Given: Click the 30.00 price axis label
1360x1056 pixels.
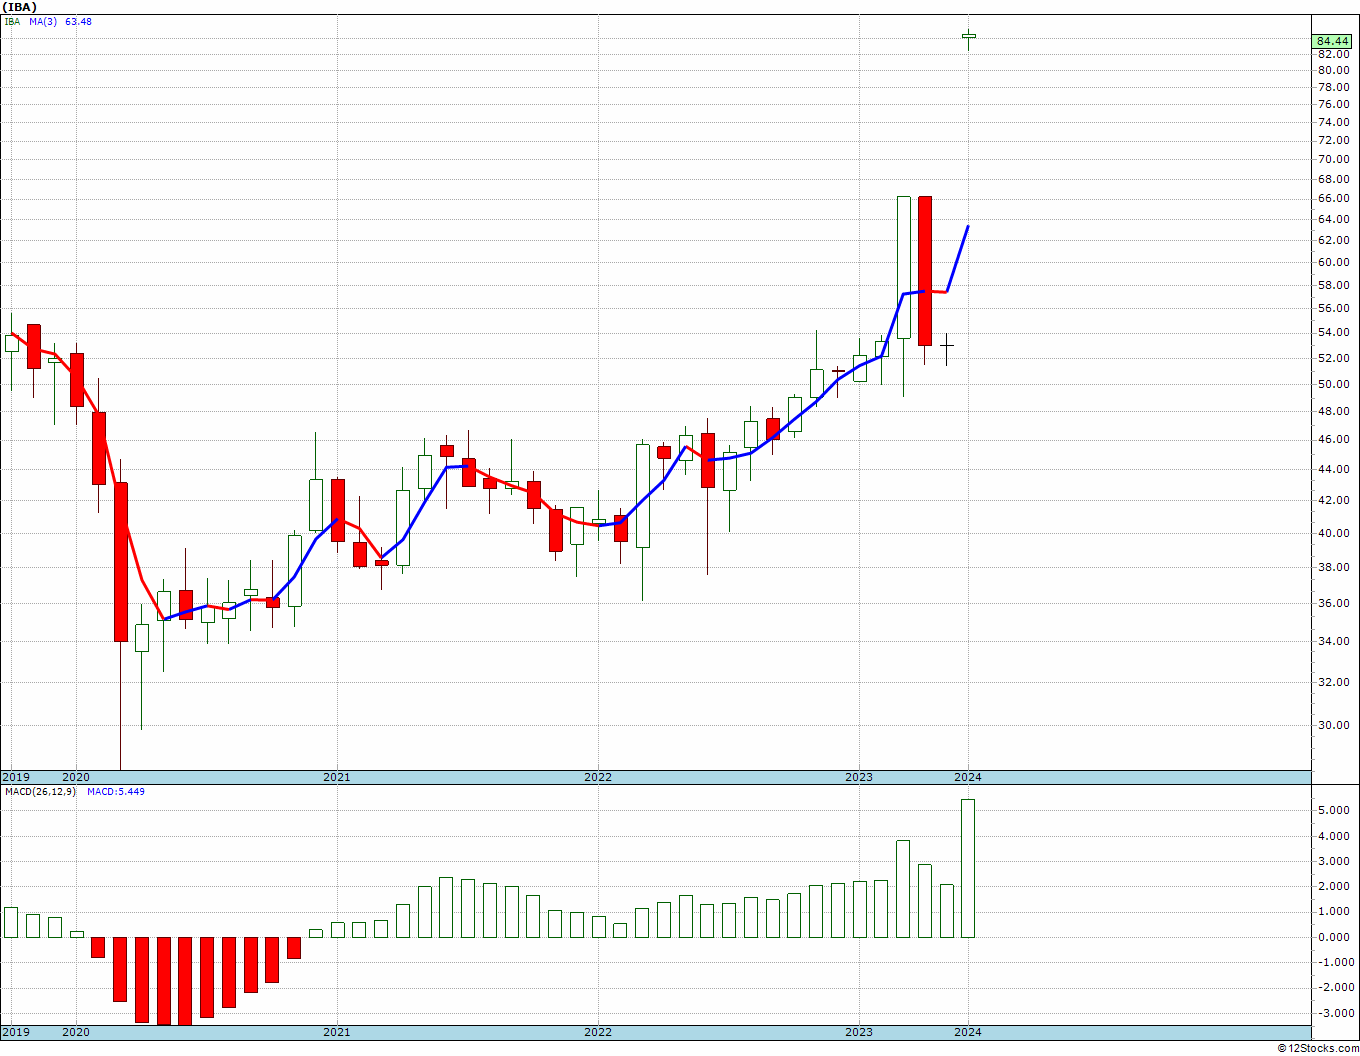Looking at the screenshot, I should click(x=1333, y=725).
